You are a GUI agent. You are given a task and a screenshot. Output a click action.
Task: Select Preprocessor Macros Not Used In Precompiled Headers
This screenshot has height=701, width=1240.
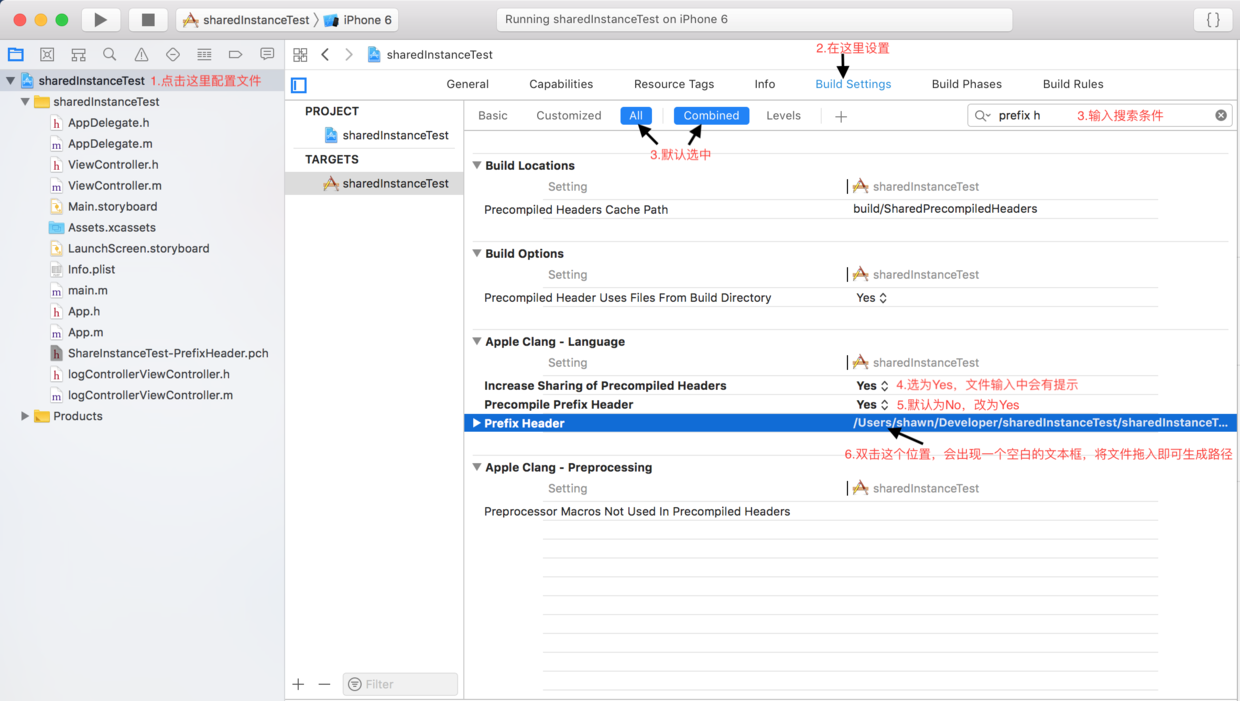tap(637, 512)
